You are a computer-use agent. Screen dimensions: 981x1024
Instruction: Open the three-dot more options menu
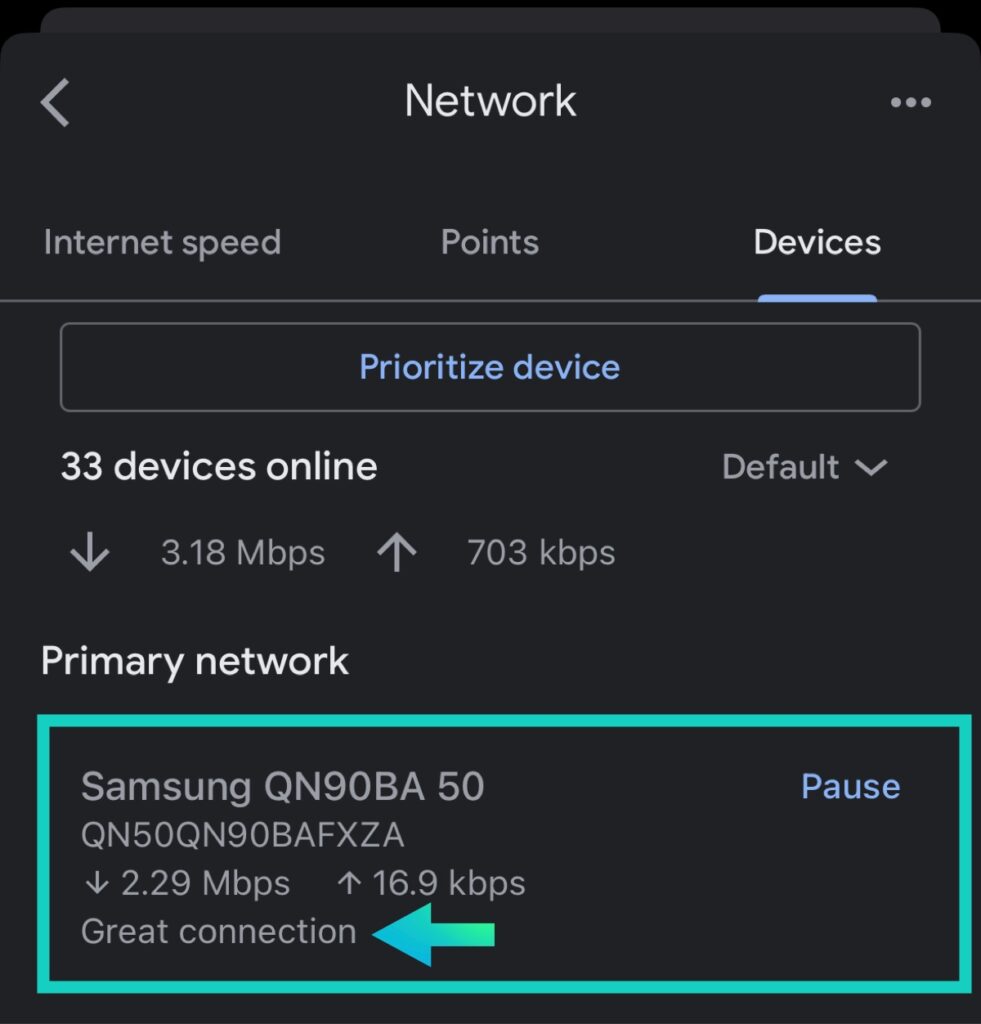click(910, 102)
